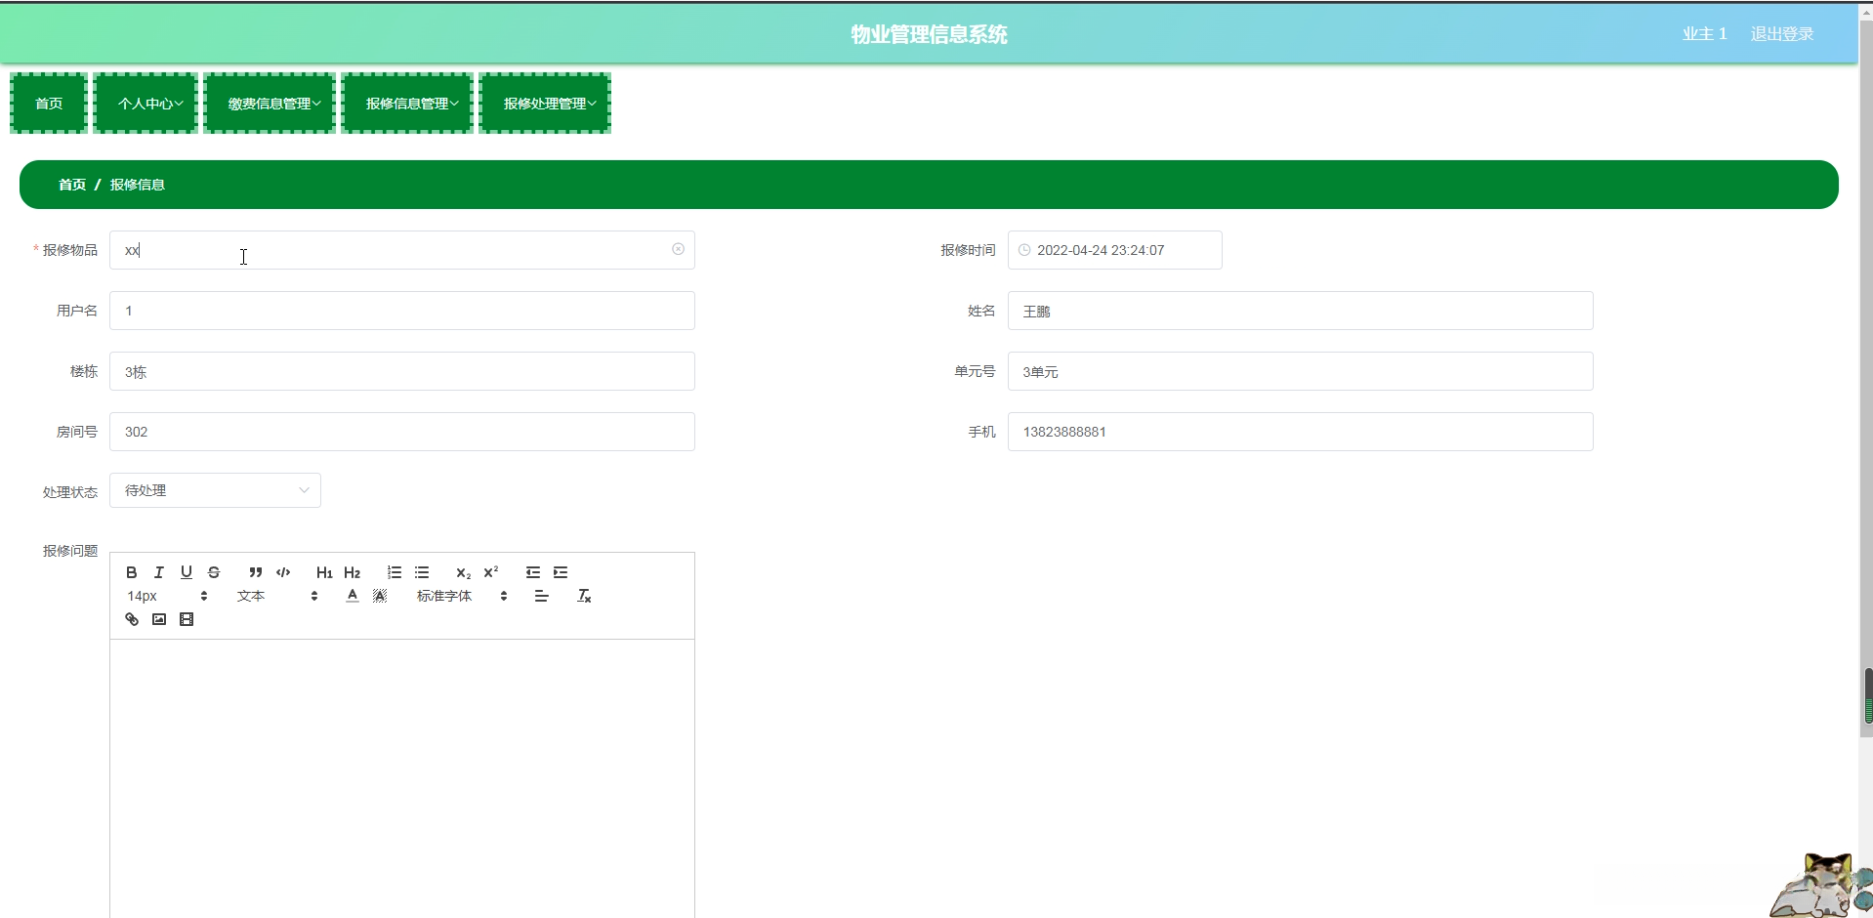Open the 报修时间 date-time picker field
The width and height of the screenshot is (1873, 918).
pos(1115,250)
